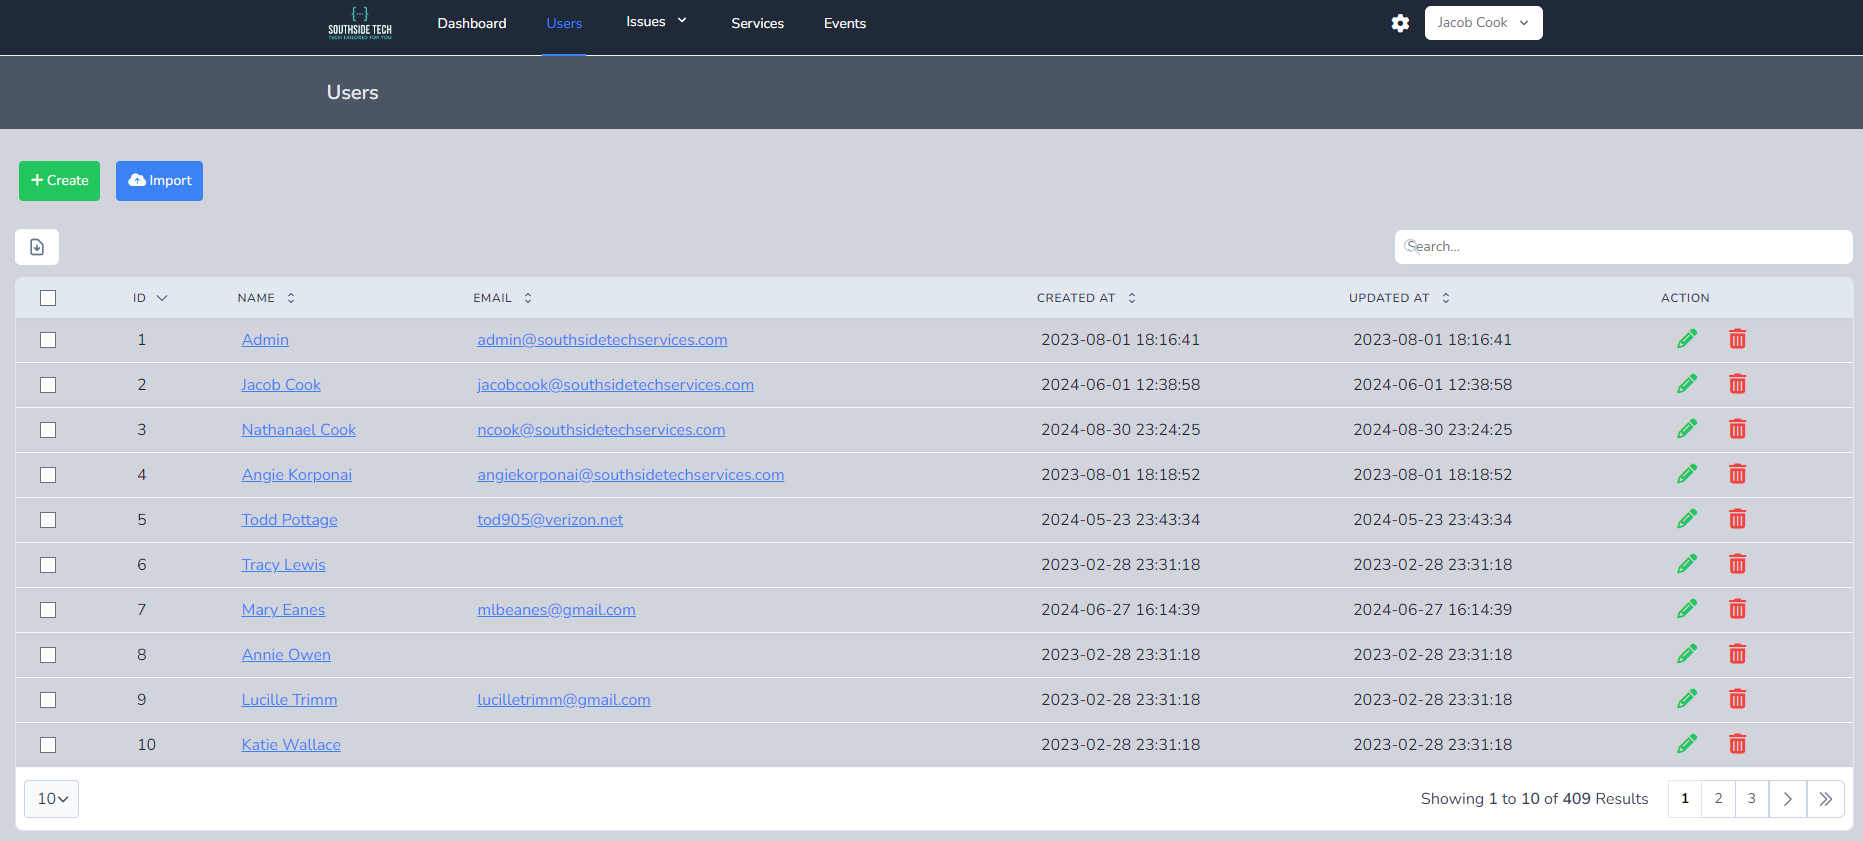The image size is (1863, 841).
Task: Click trash icon for Katie Wallace
Action: [x=1737, y=745]
